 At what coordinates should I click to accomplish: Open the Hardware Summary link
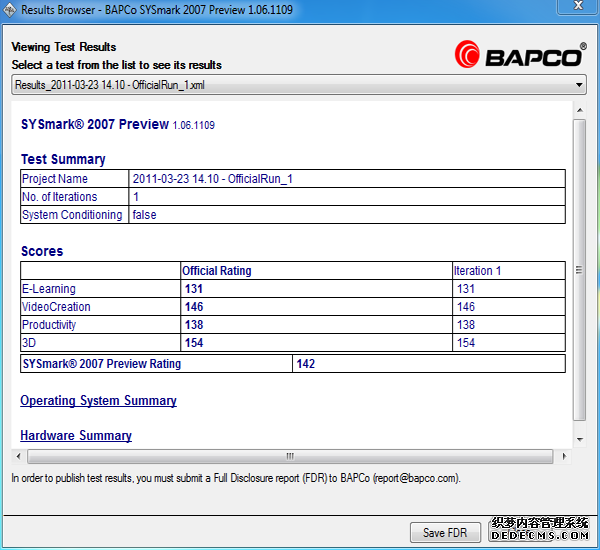[76, 436]
